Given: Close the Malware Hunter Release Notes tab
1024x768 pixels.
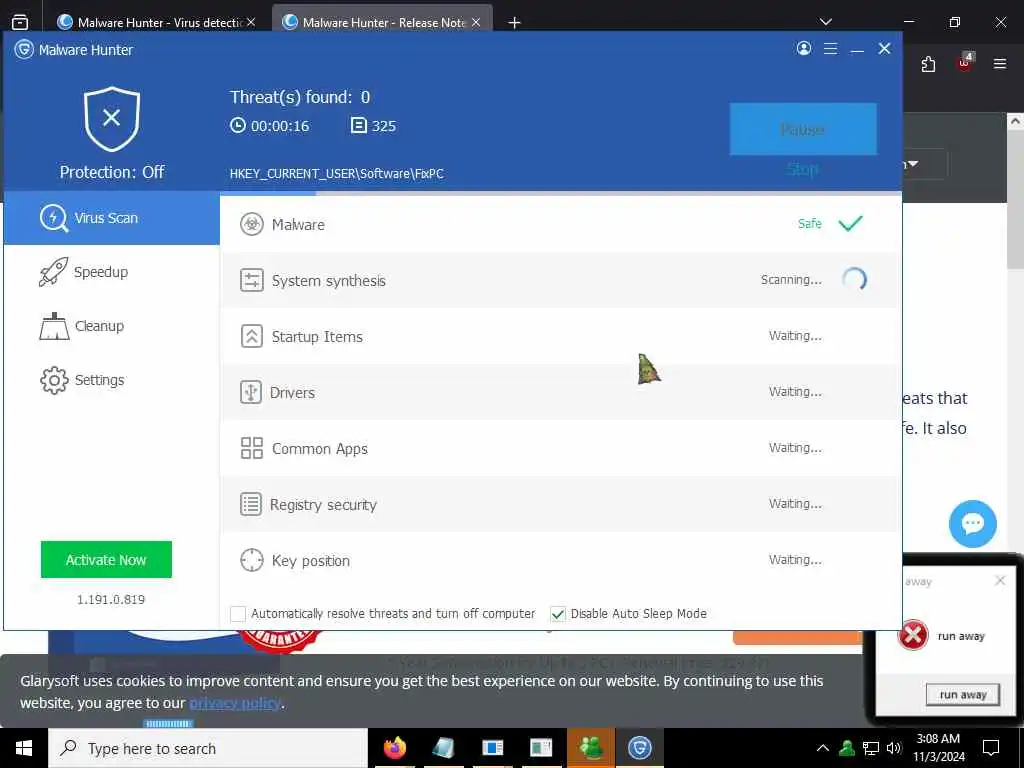Looking at the screenshot, I should click(x=476, y=22).
